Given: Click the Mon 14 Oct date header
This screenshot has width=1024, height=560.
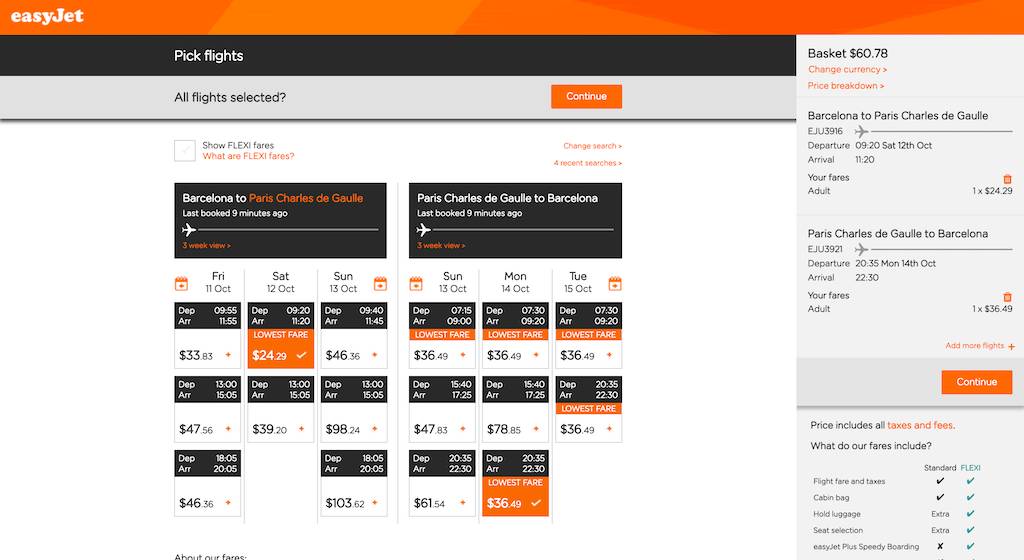Looking at the screenshot, I should tap(515, 283).
